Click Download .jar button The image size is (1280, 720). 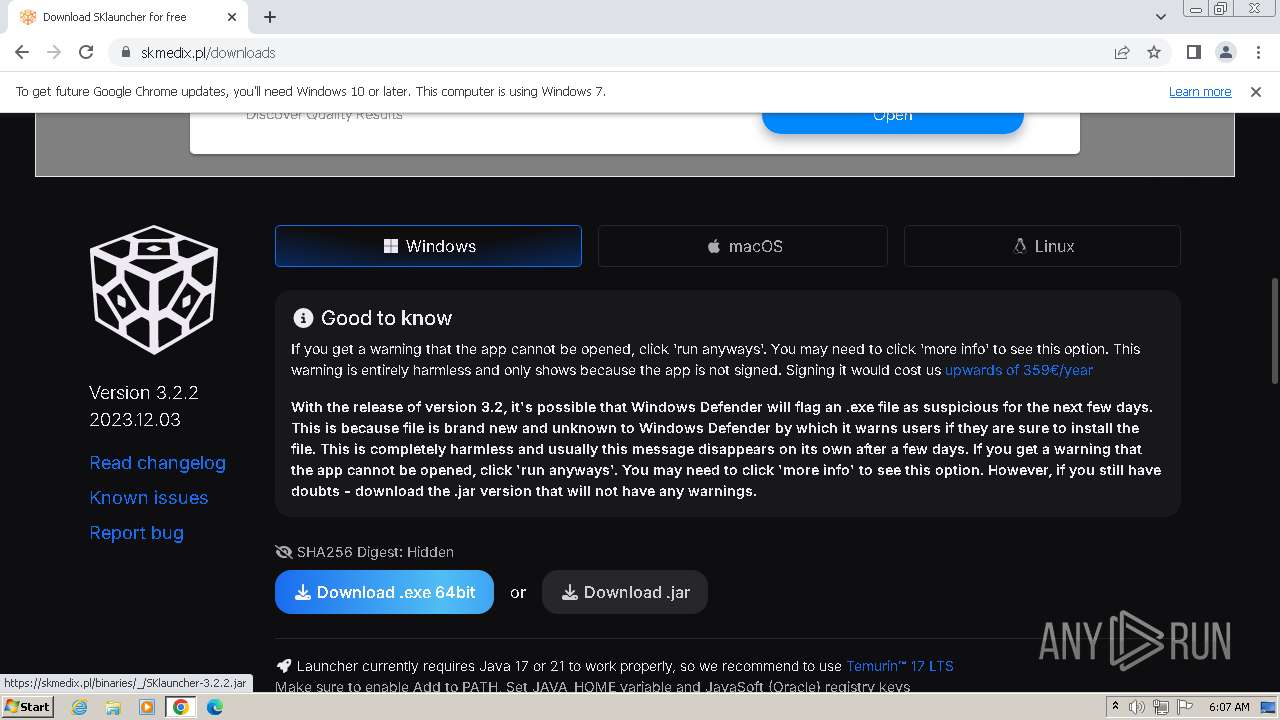625,592
